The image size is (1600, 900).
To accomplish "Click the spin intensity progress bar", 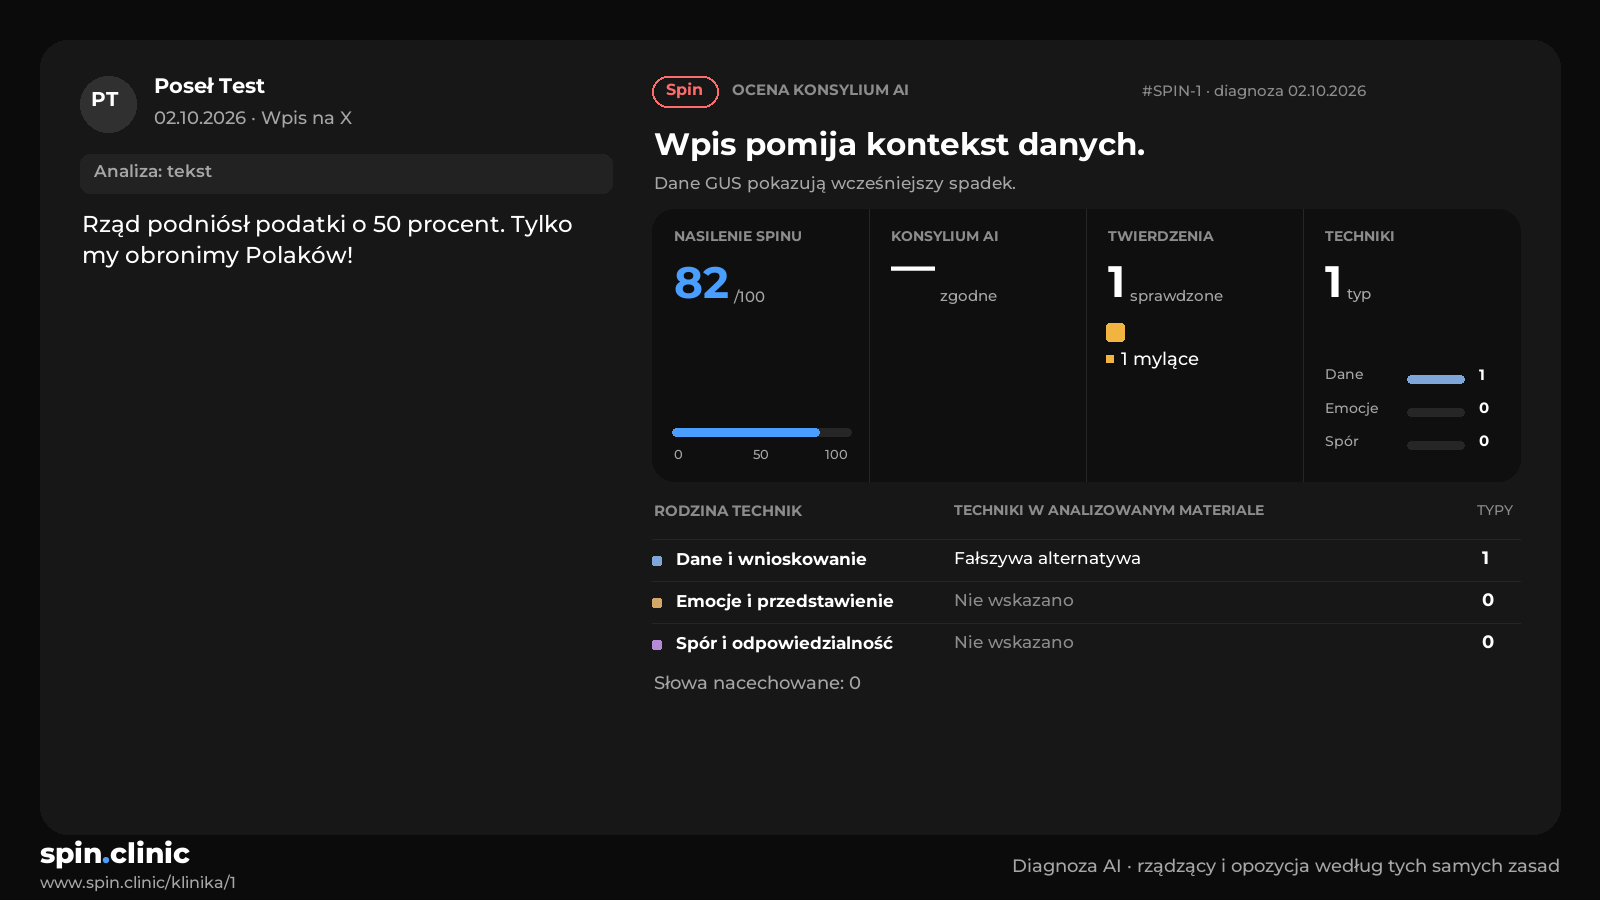I will pos(762,432).
